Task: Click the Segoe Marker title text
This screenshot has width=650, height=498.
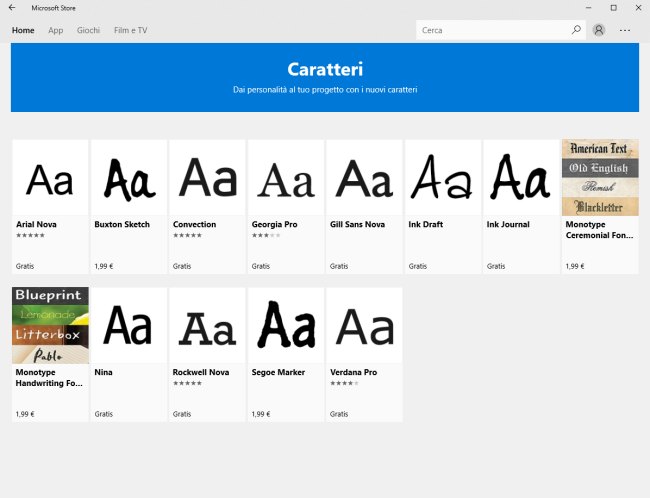Action: tap(278, 372)
